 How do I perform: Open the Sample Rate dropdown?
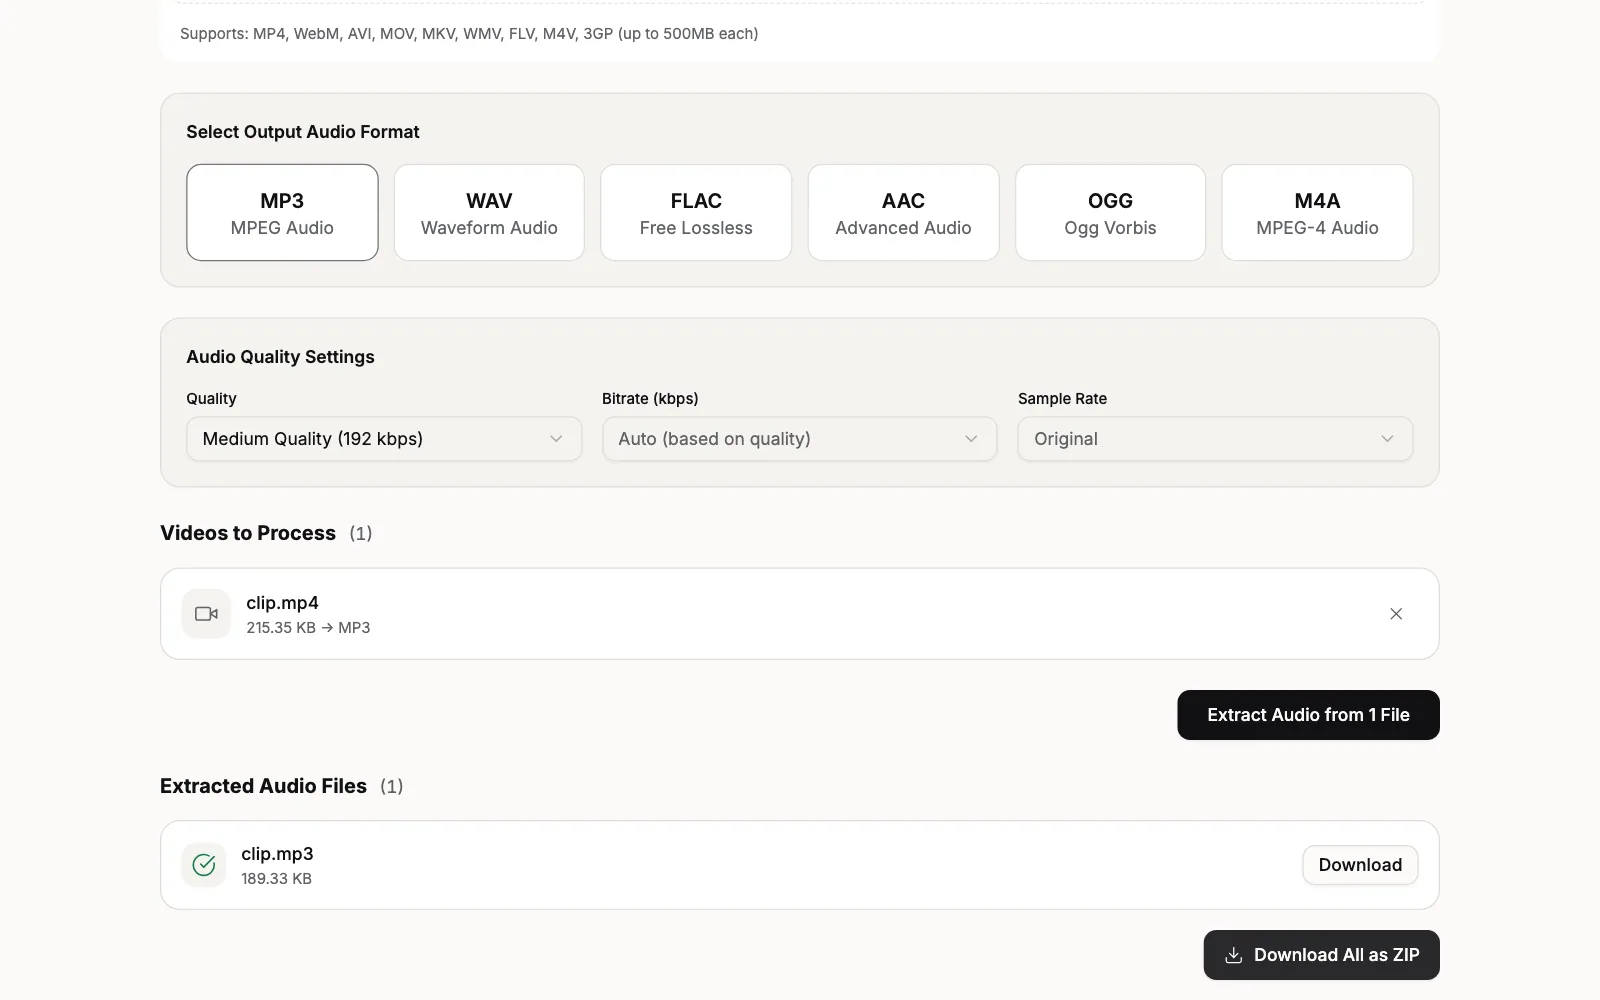click(1215, 439)
